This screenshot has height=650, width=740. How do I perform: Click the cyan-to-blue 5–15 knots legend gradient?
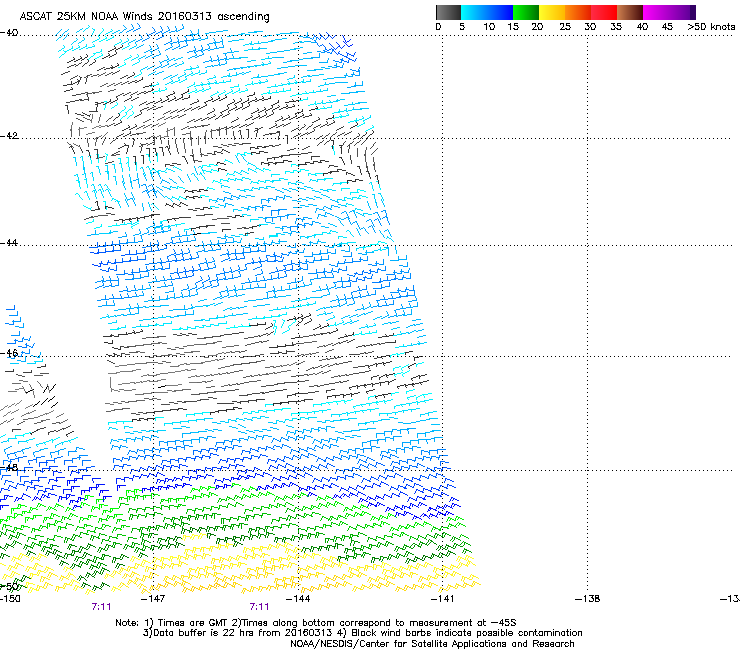click(487, 12)
